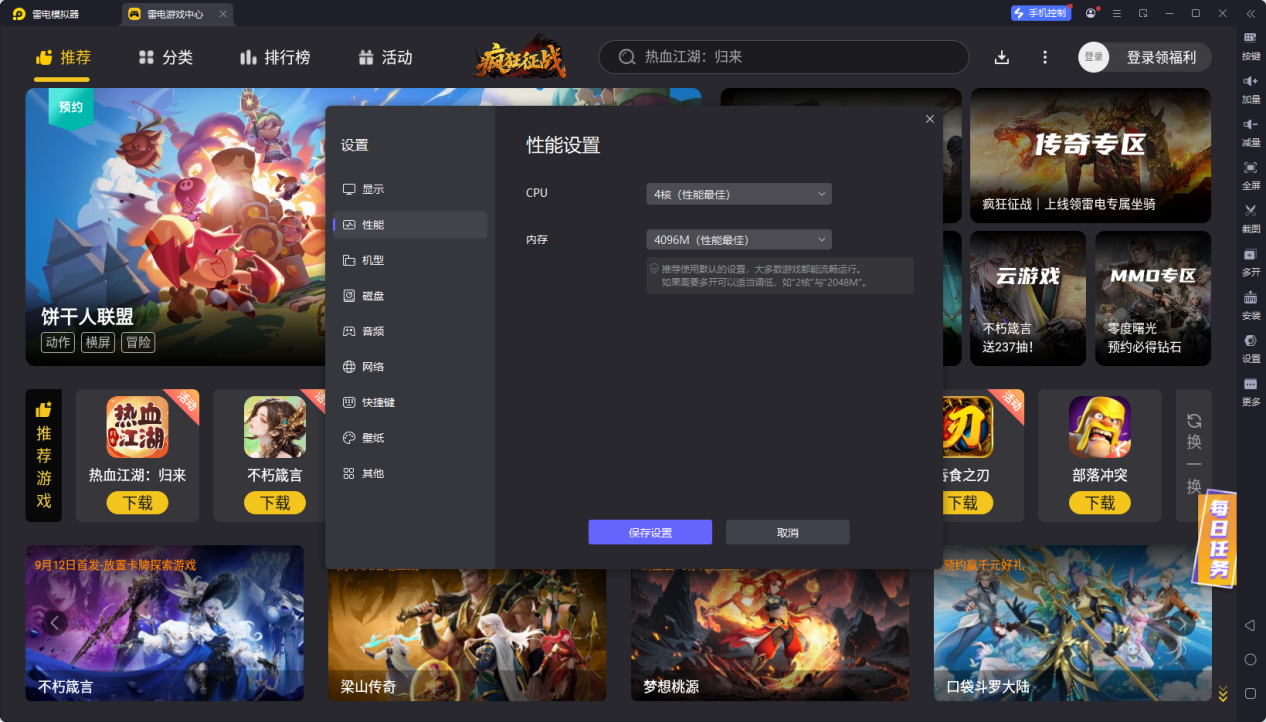Download 部落冲突 with 下载 button

click(x=1100, y=503)
